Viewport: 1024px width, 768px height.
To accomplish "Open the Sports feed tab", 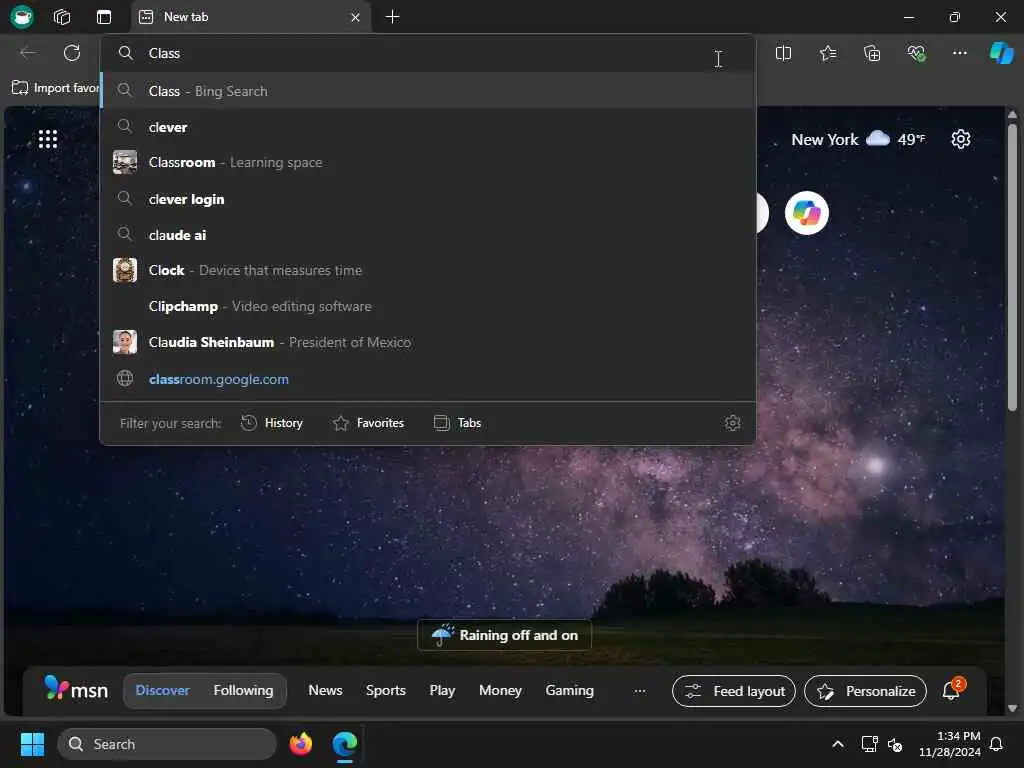I will tap(385, 690).
